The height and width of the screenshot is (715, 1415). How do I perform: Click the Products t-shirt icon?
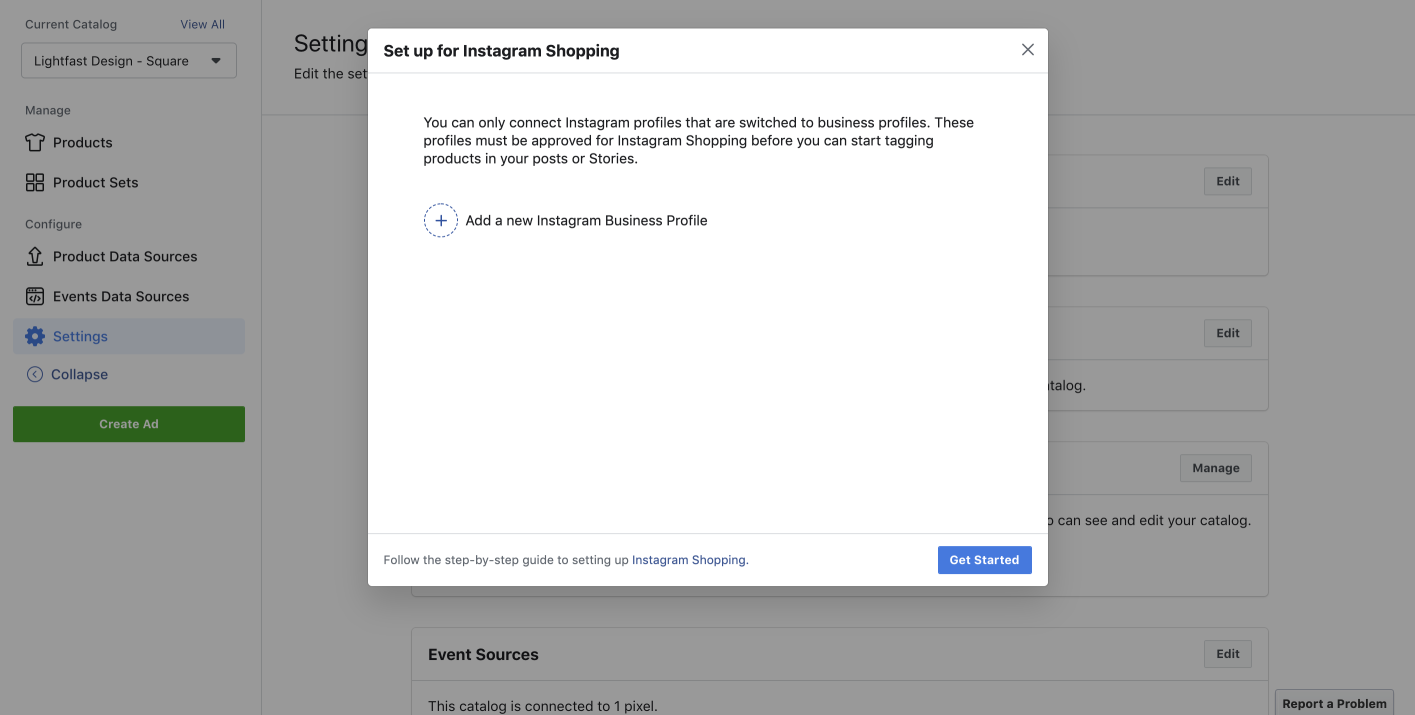[35, 142]
